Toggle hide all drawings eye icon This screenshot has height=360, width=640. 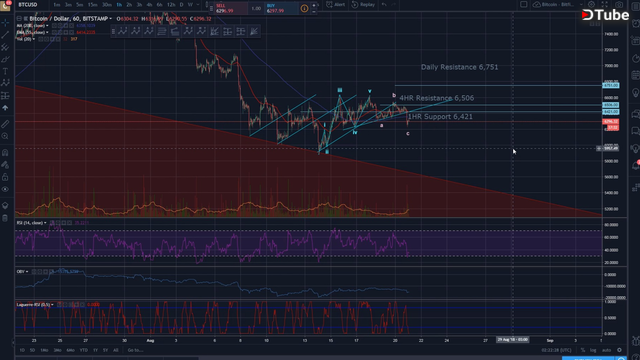[x=5, y=189]
